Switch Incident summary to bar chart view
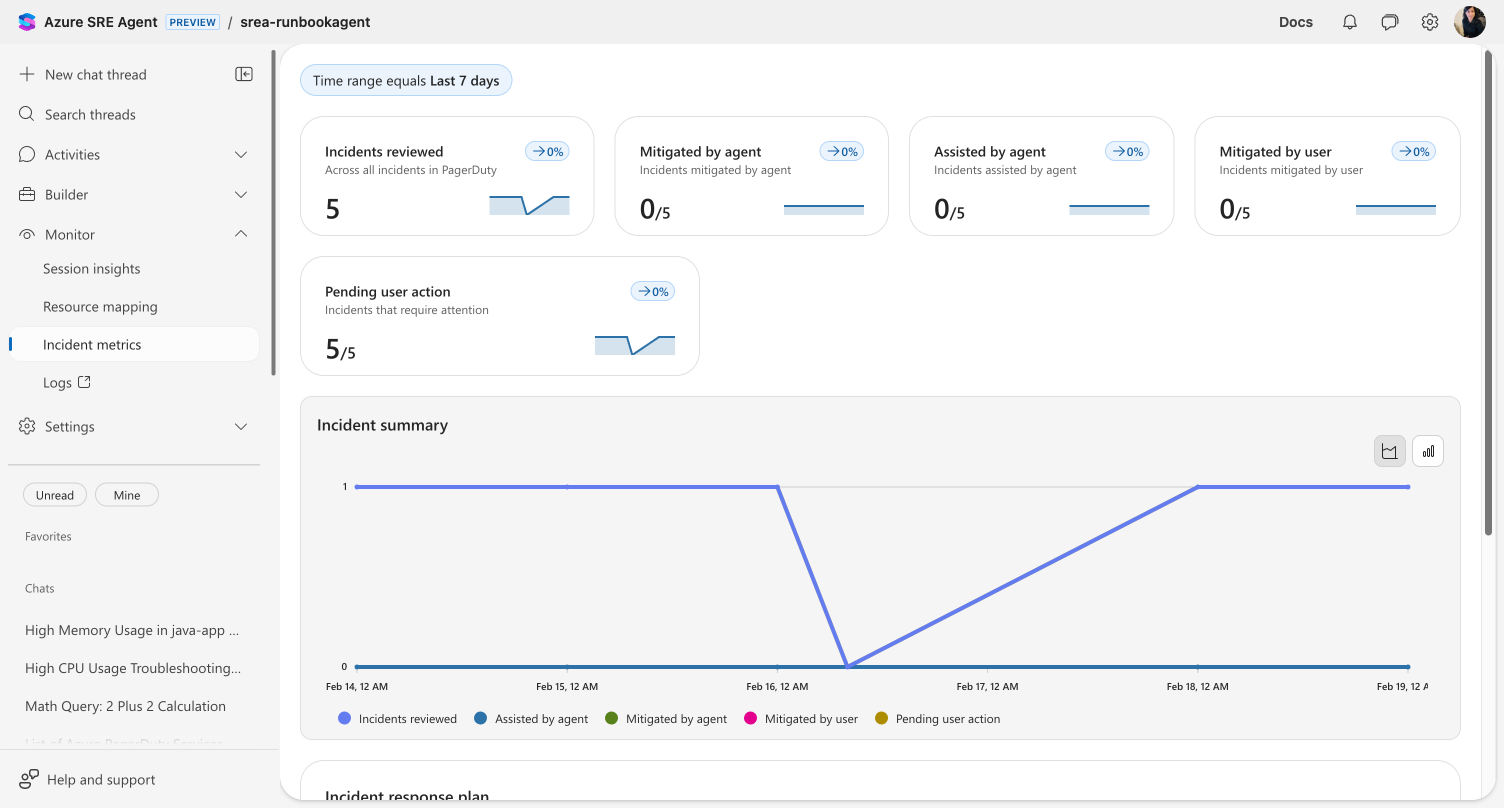Image resolution: width=1504 pixels, height=808 pixels. click(1427, 450)
